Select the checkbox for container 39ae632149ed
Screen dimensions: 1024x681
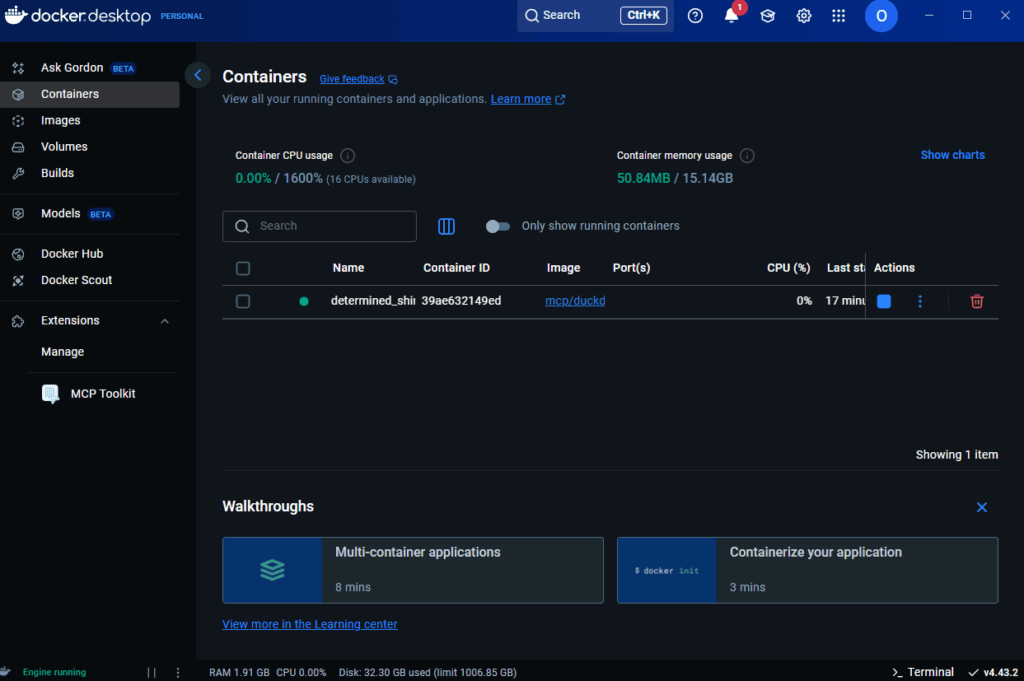(x=243, y=301)
